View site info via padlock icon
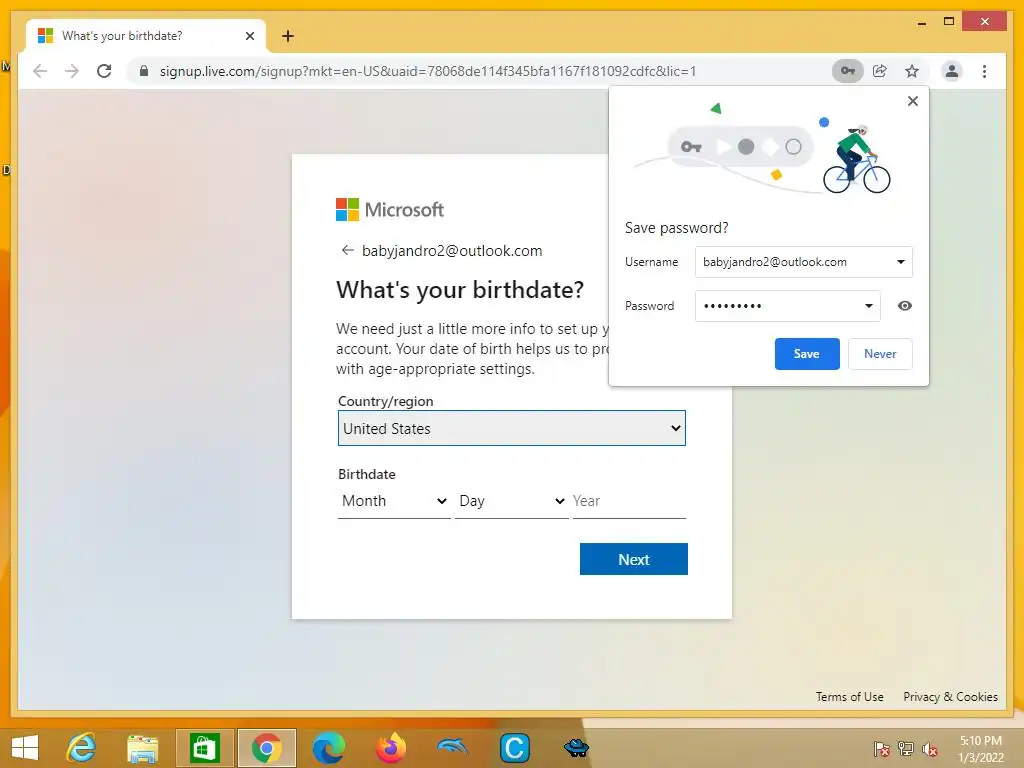 pyautogui.click(x=144, y=71)
